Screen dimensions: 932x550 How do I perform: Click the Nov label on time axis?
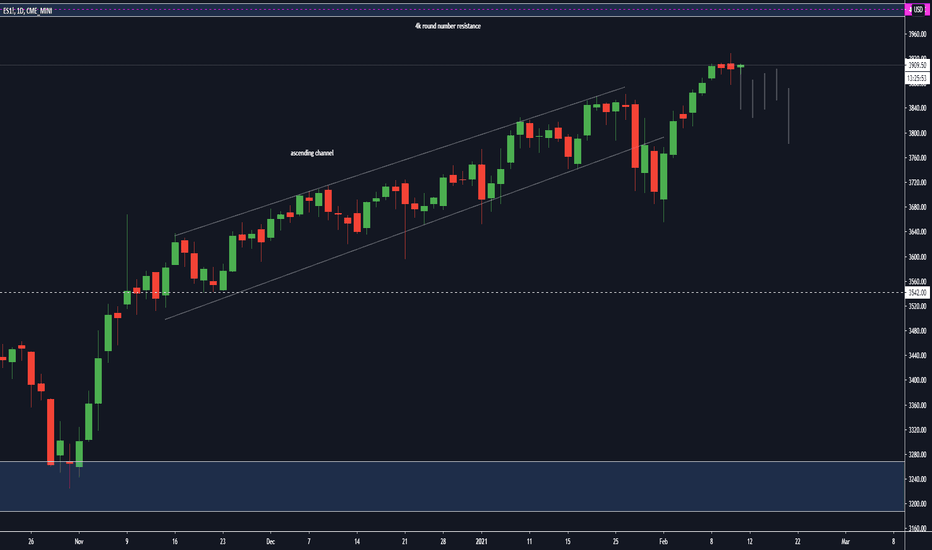[x=79, y=542]
